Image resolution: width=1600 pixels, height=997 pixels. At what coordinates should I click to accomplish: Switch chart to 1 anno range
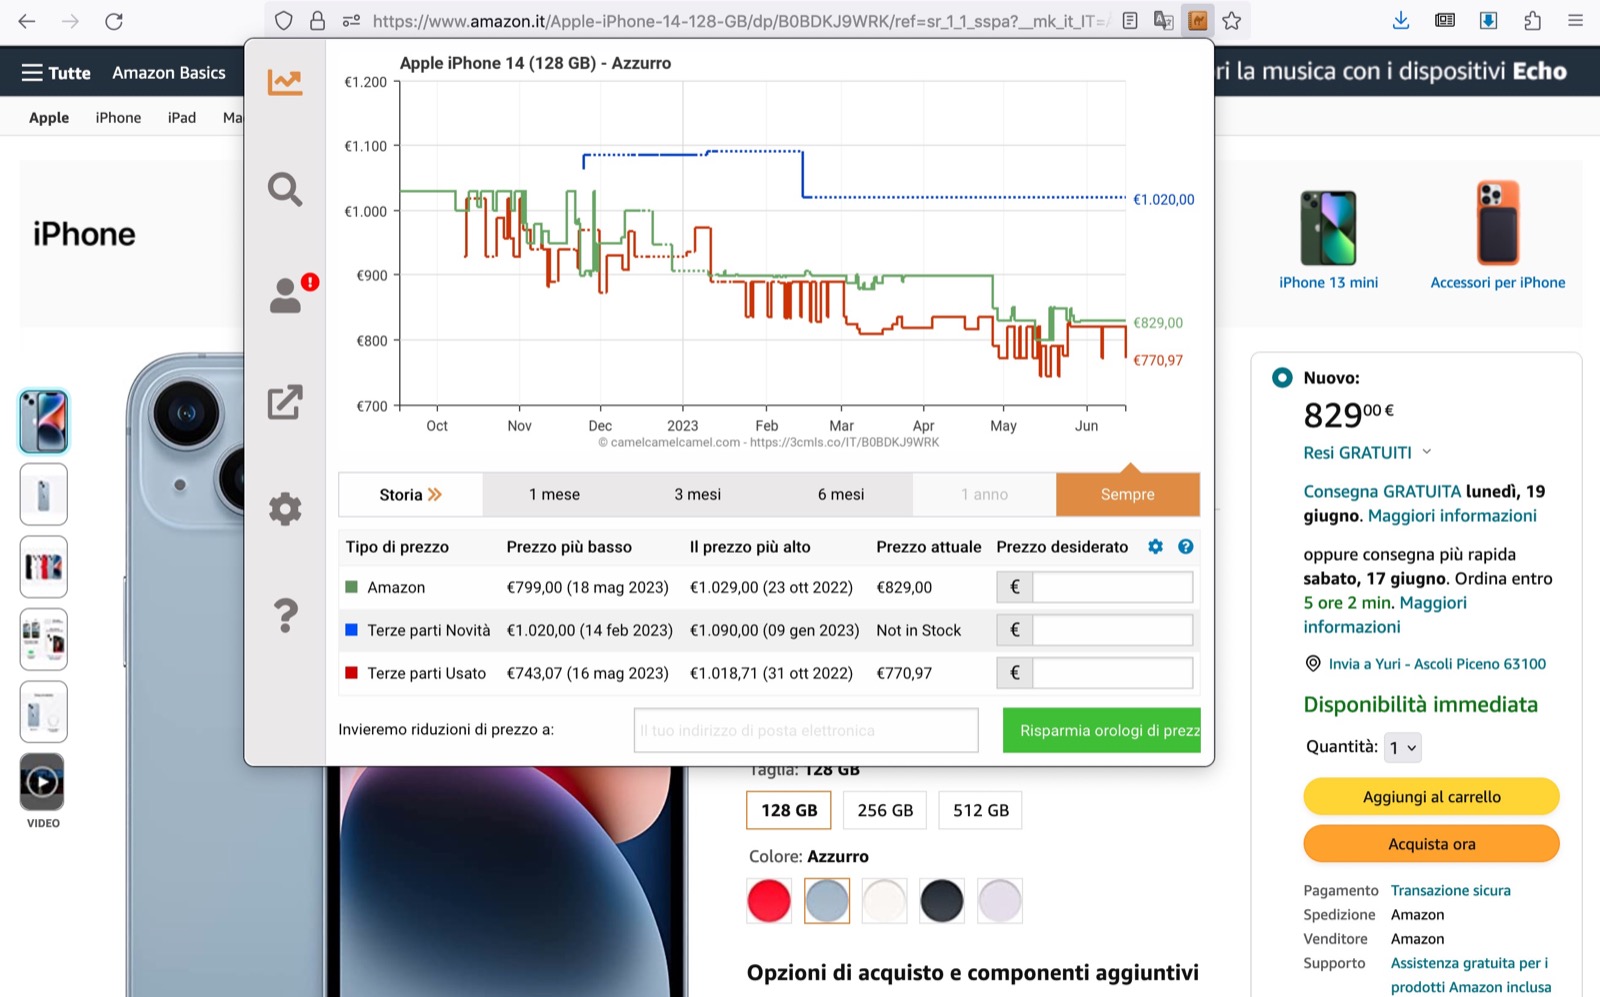point(984,494)
